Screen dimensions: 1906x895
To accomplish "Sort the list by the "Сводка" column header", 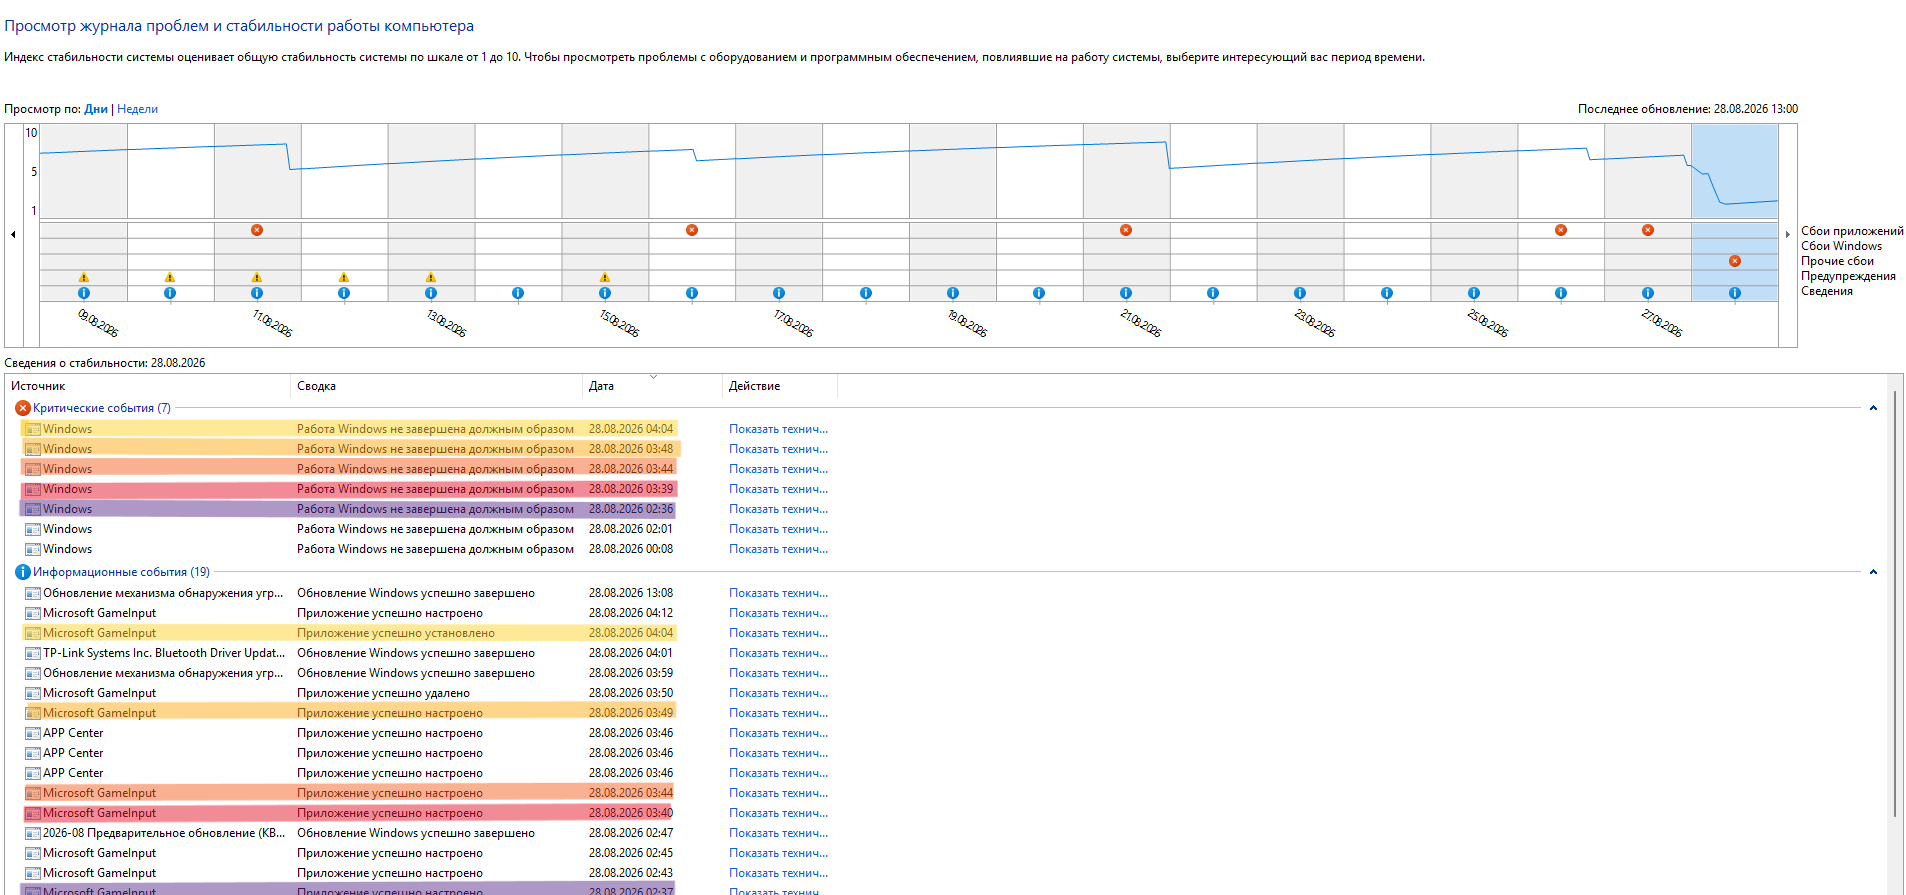I will pos(436,386).
